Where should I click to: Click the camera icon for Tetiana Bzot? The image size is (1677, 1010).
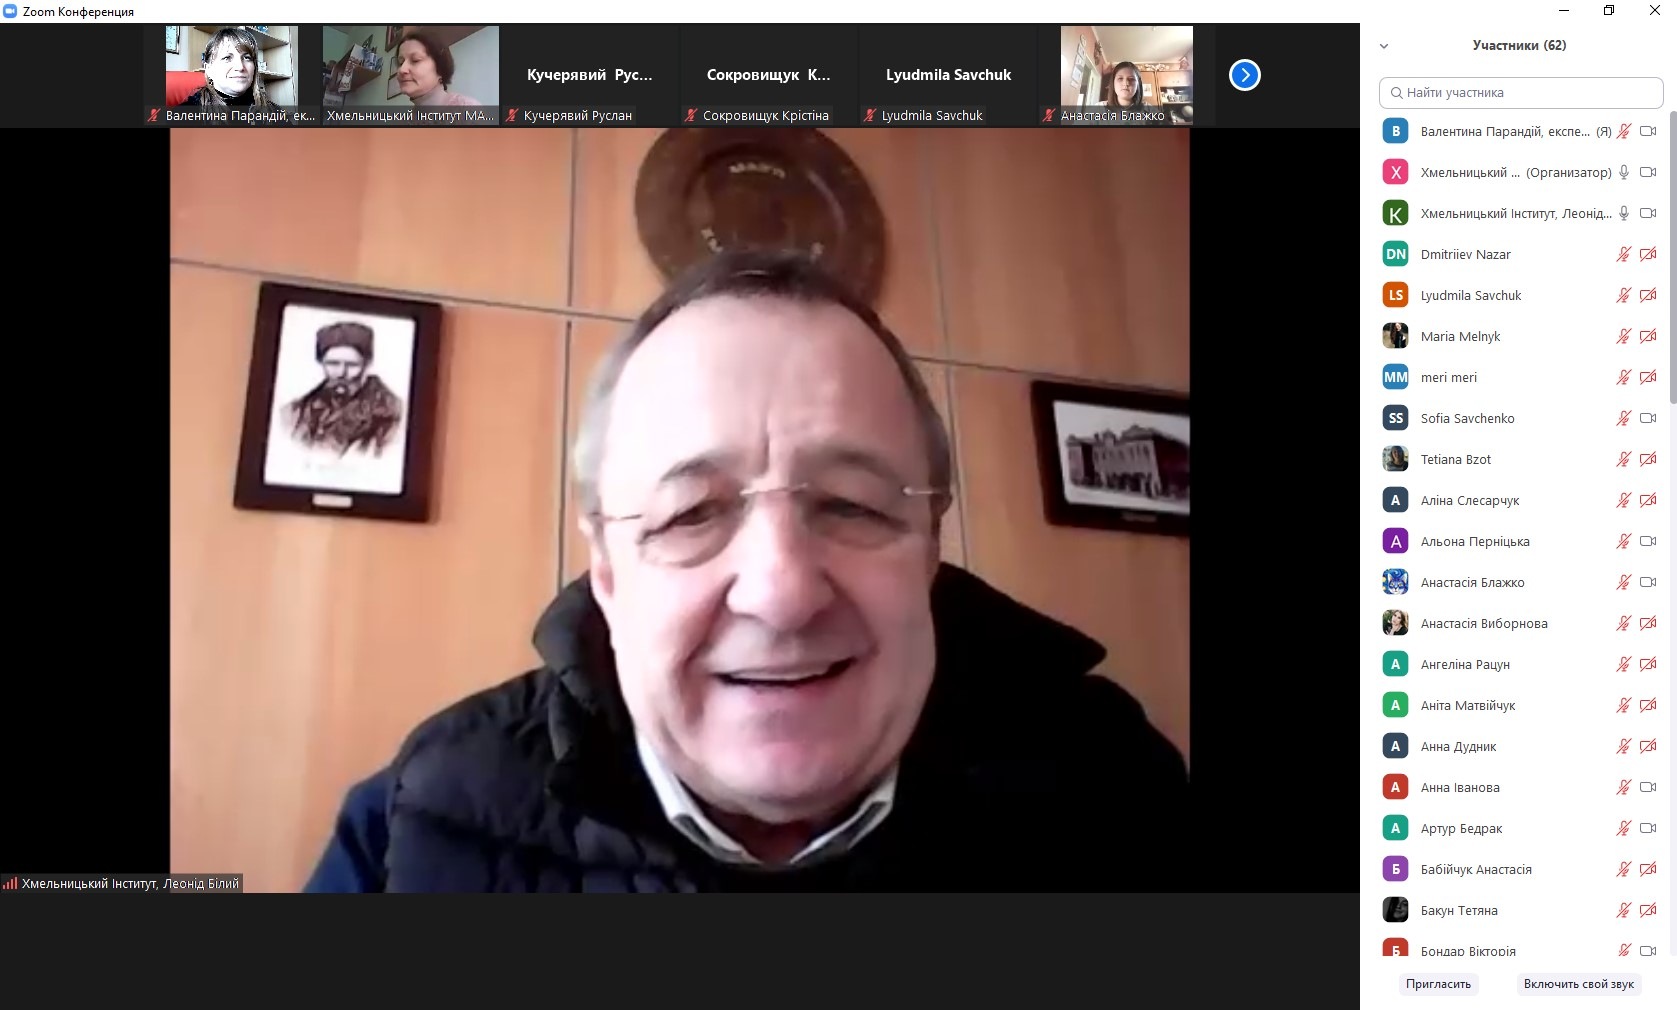click(x=1648, y=459)
